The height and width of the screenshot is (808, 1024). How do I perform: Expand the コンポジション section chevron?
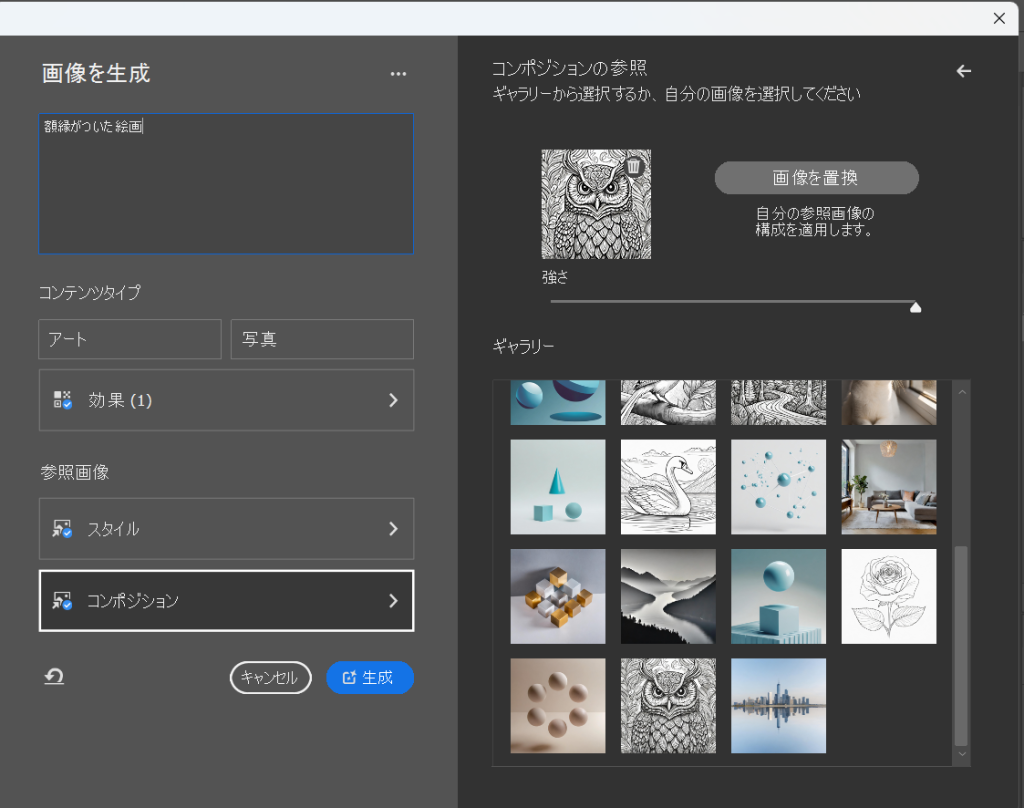(393, 601)
